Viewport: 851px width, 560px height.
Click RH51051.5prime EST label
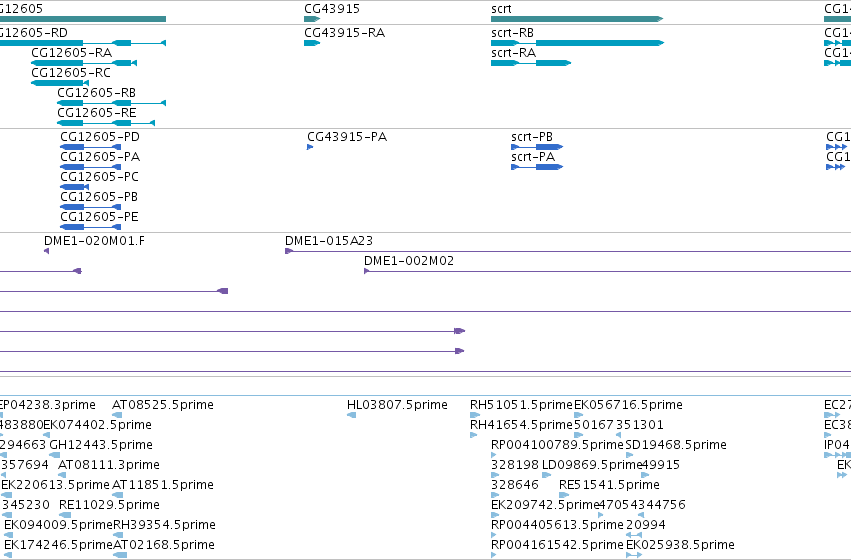(522, 405)
